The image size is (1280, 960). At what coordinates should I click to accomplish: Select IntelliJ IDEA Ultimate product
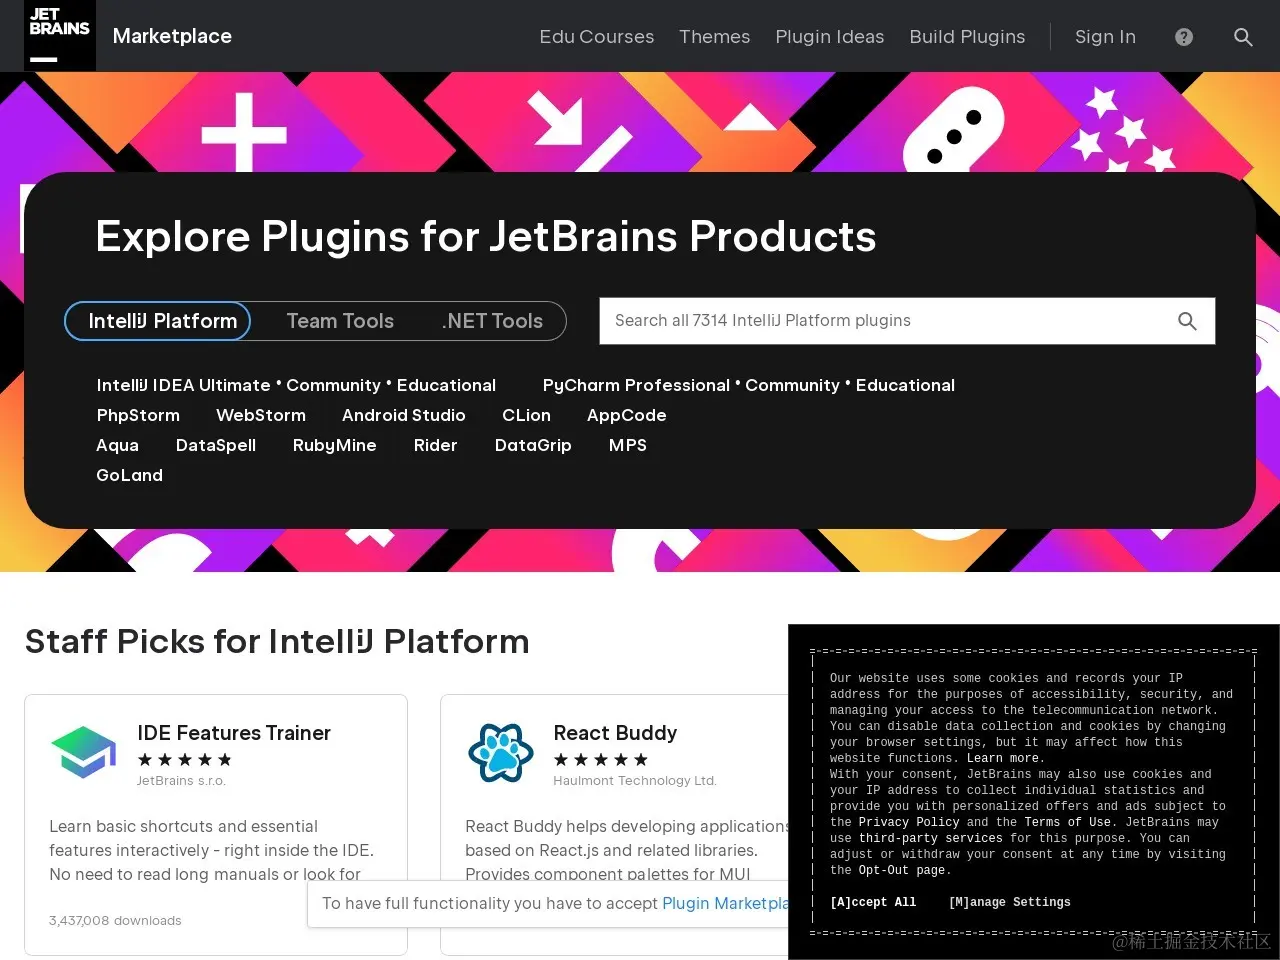coord(183,385)
